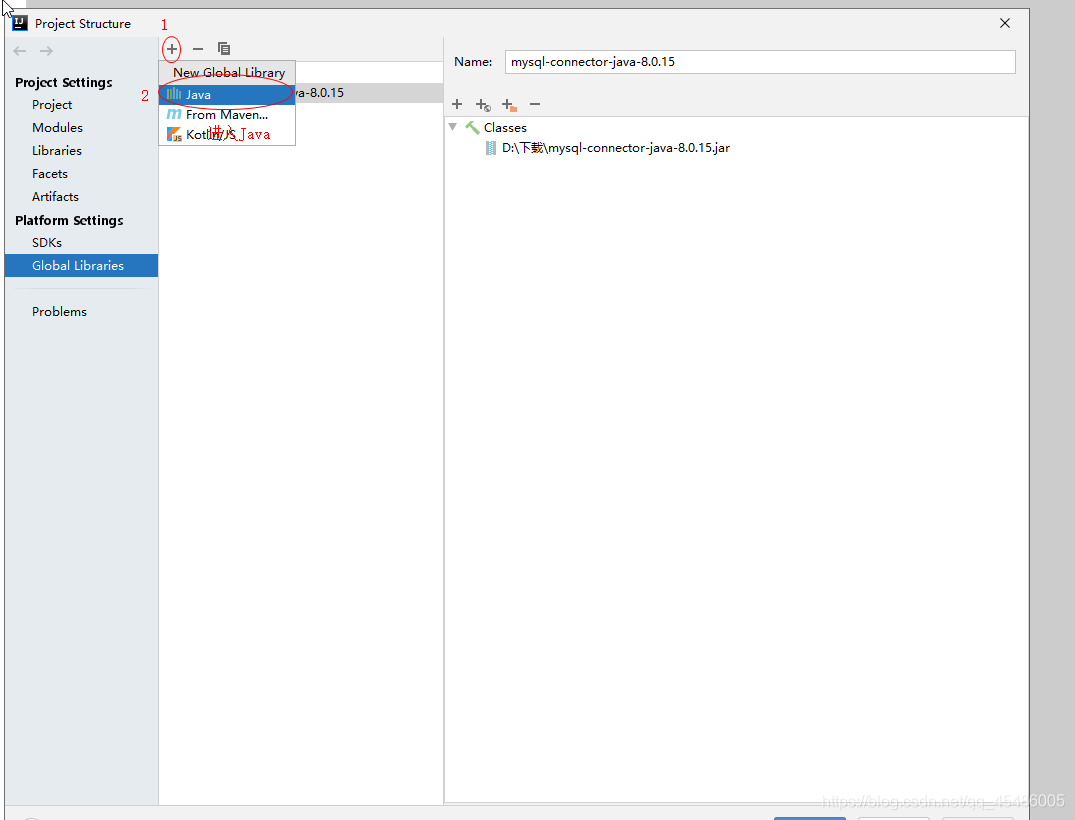Select the Classes node label
Viewport: 1075px width, 820px height.
tap(505, 128)
